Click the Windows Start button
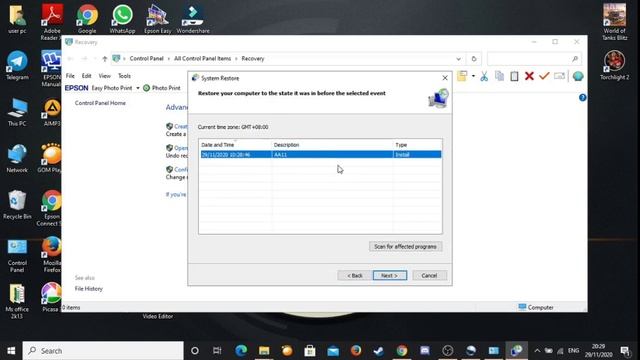 tap(11, 351)
